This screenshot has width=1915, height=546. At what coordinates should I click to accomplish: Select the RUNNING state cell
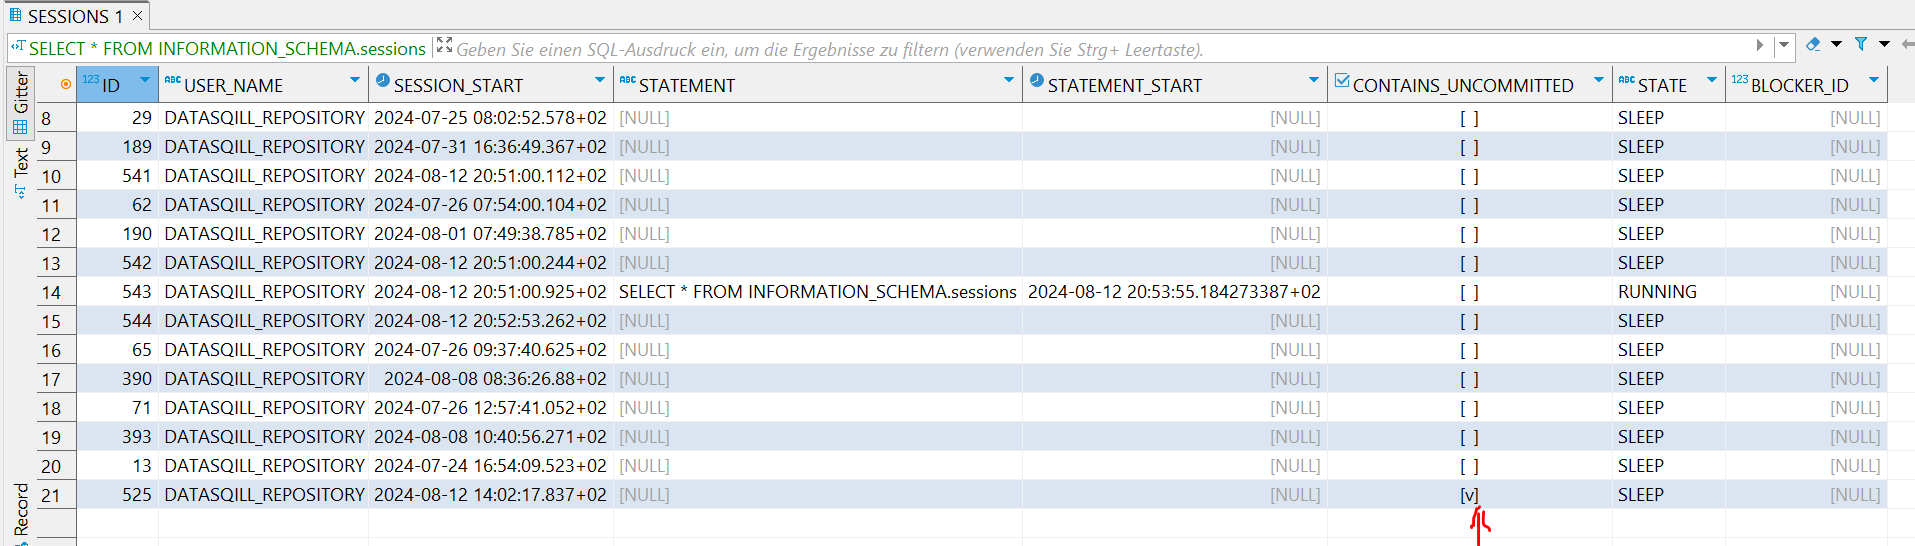(x=1657, y=292)
